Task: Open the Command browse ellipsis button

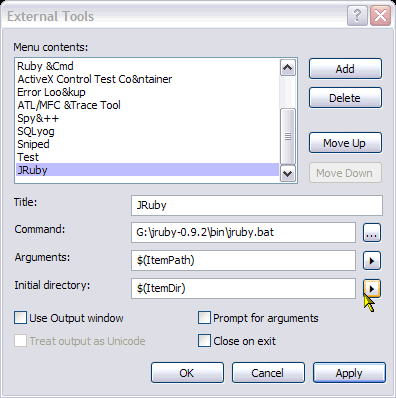Action: tap(372, 233)
